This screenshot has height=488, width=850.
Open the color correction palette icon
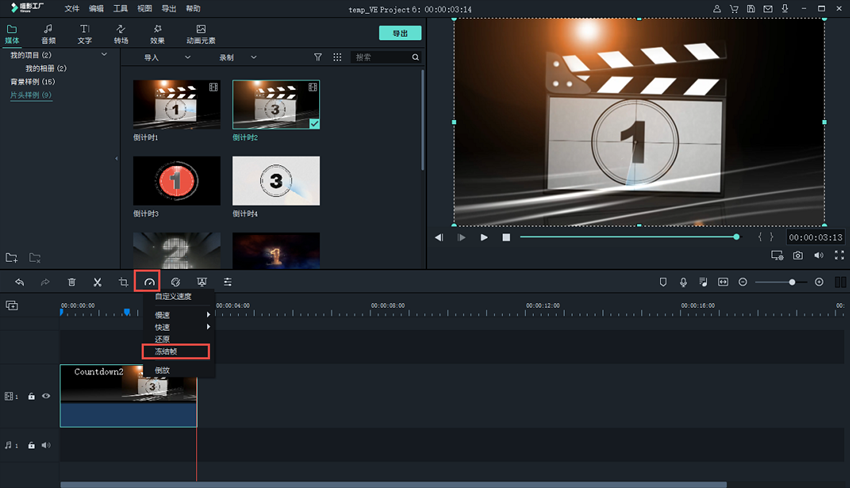[175, 283]
